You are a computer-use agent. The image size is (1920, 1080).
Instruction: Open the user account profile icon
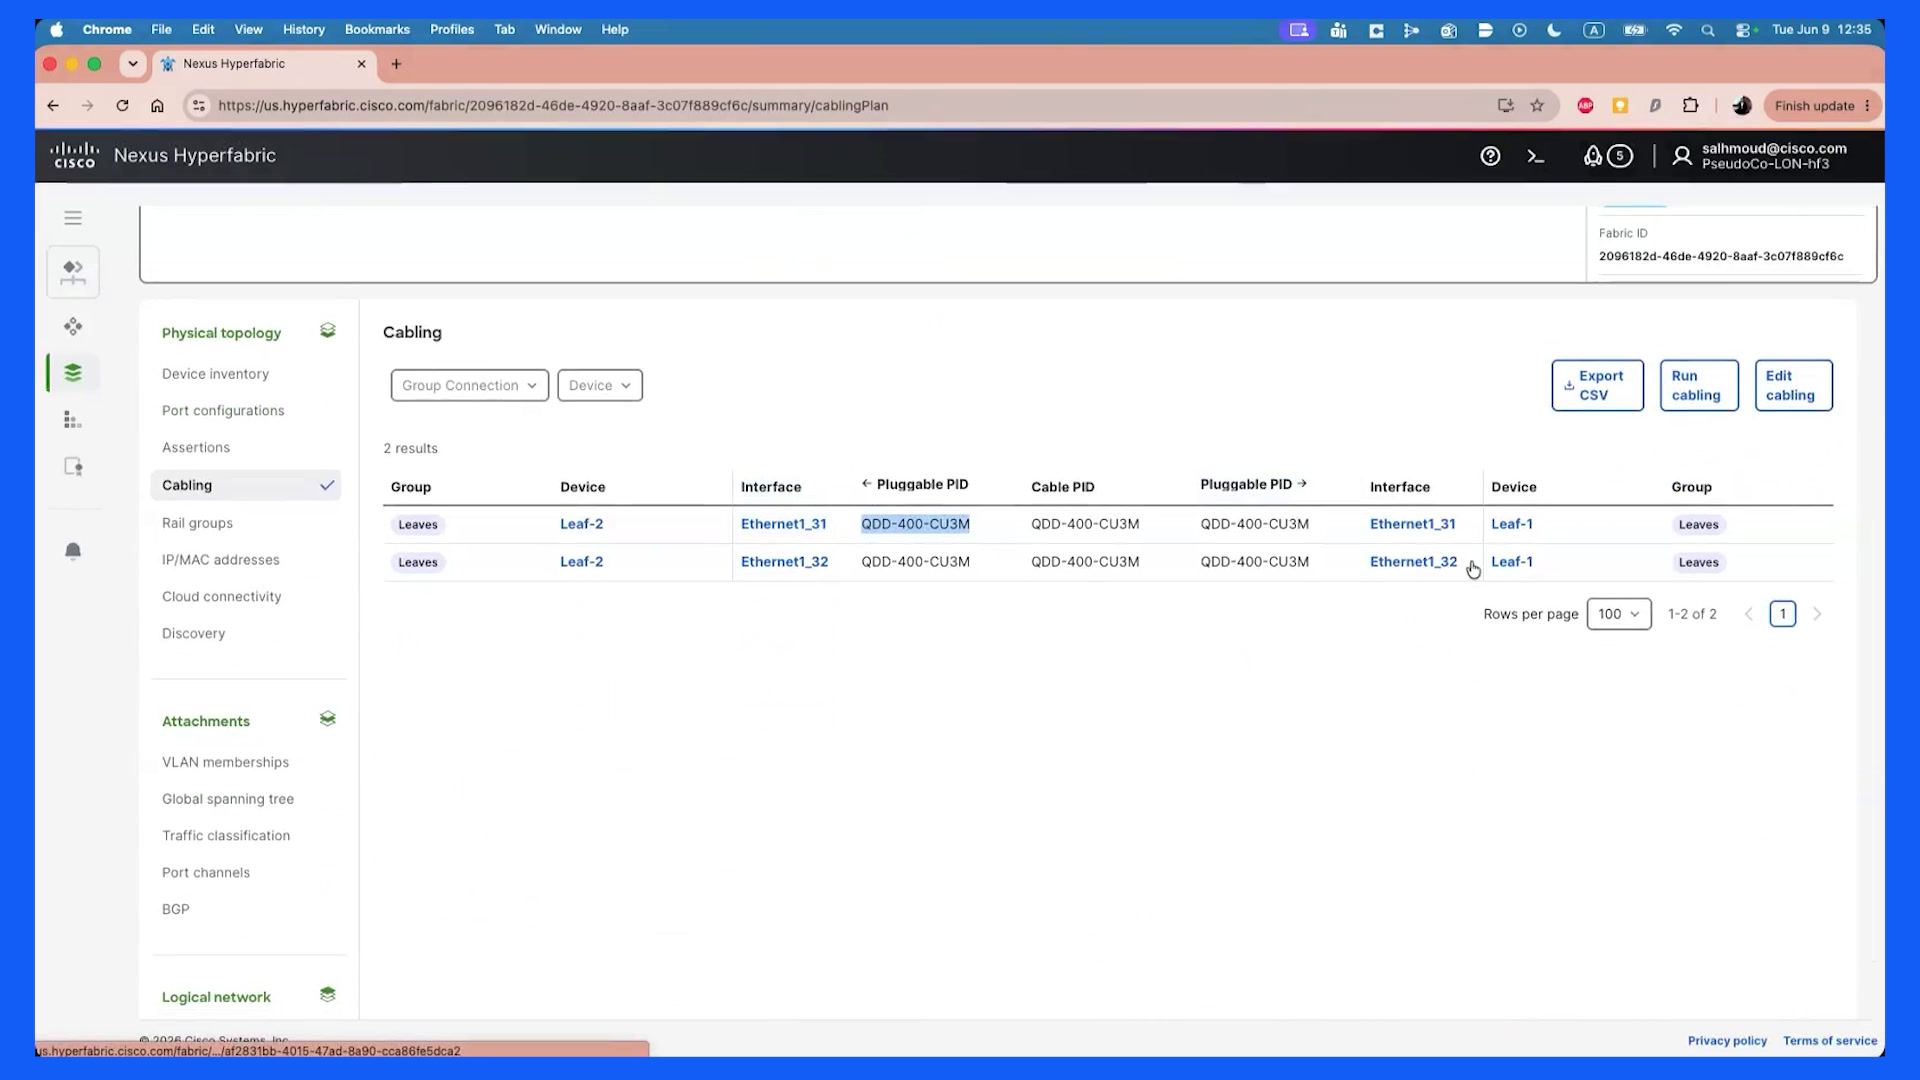pos(1682,156)
